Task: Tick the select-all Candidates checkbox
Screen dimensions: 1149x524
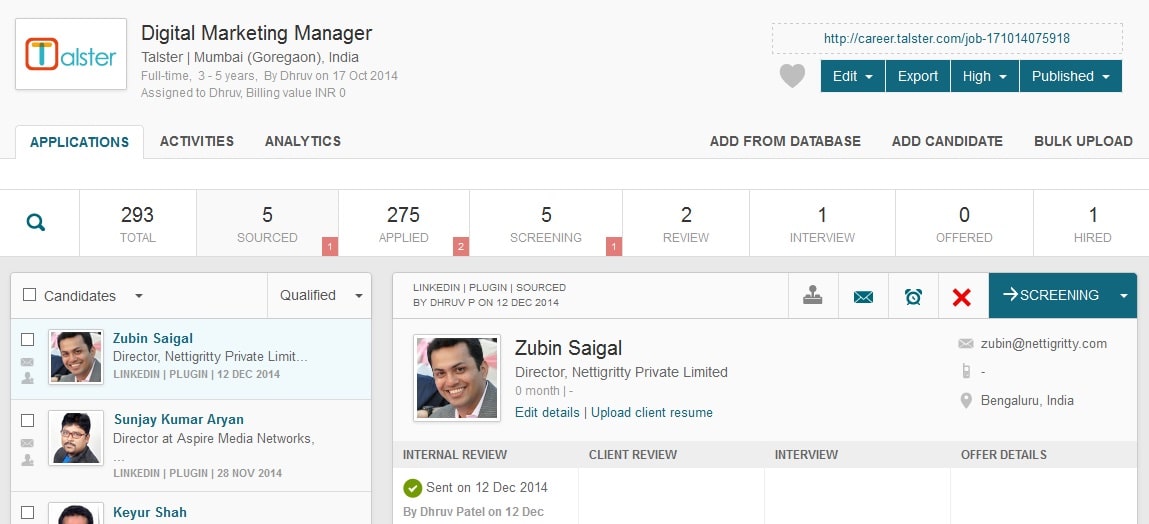Action: click(x=30, y=295)
